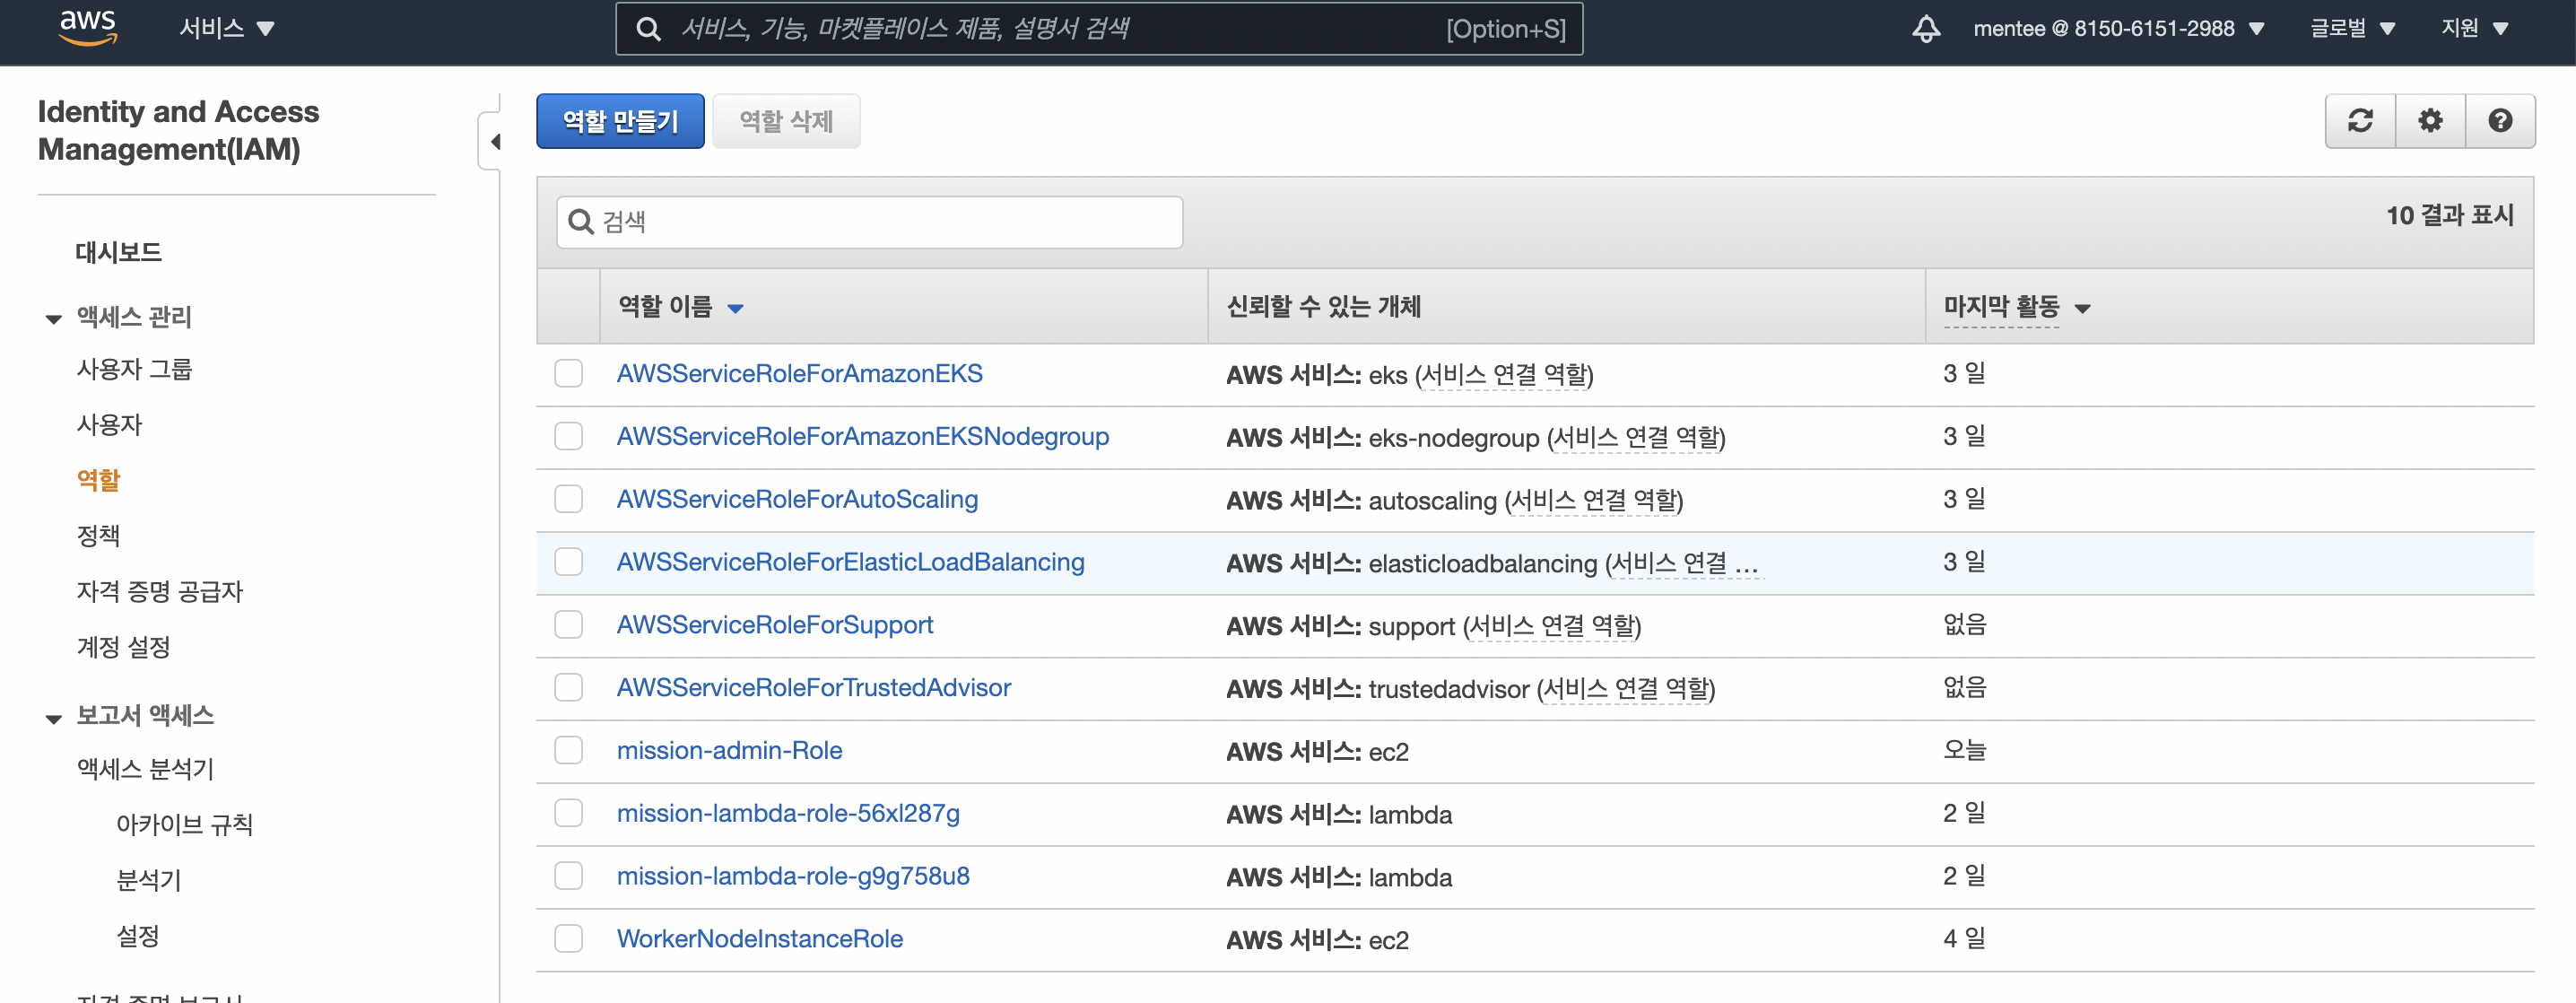Sort by 마지막 활동 column
Viewport: 2576px width, 1003px height.
tap(2016, 307)
